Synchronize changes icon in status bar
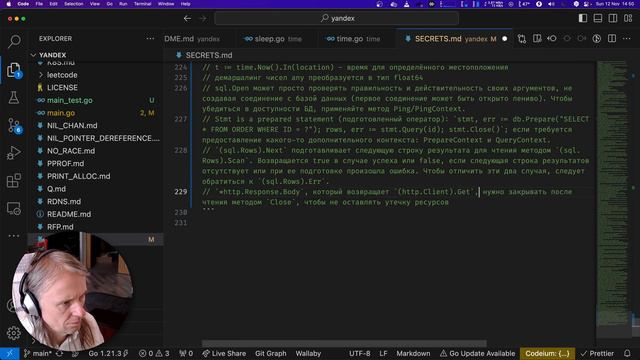The width and height of the screenshot is (640, 360). 60,353
